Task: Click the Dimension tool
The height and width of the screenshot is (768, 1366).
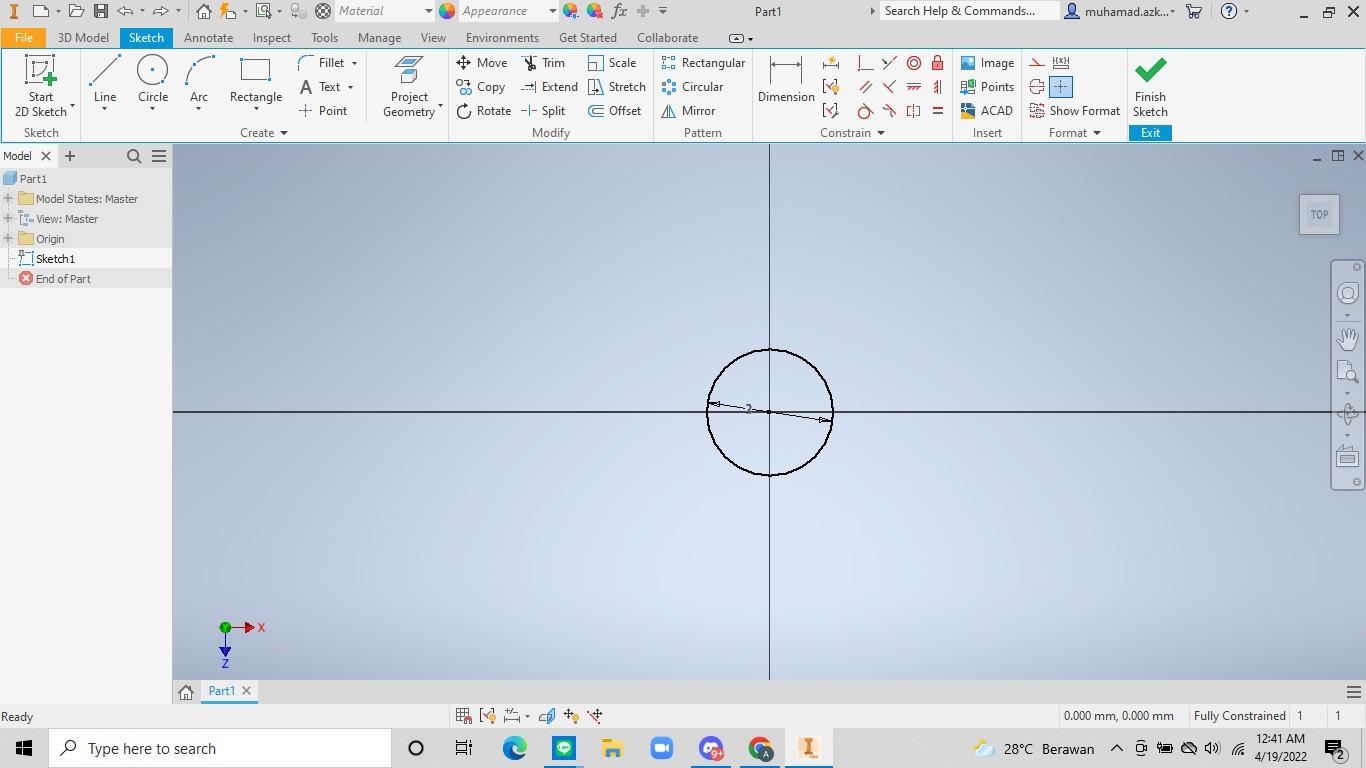Action: (x=785, y=80)
